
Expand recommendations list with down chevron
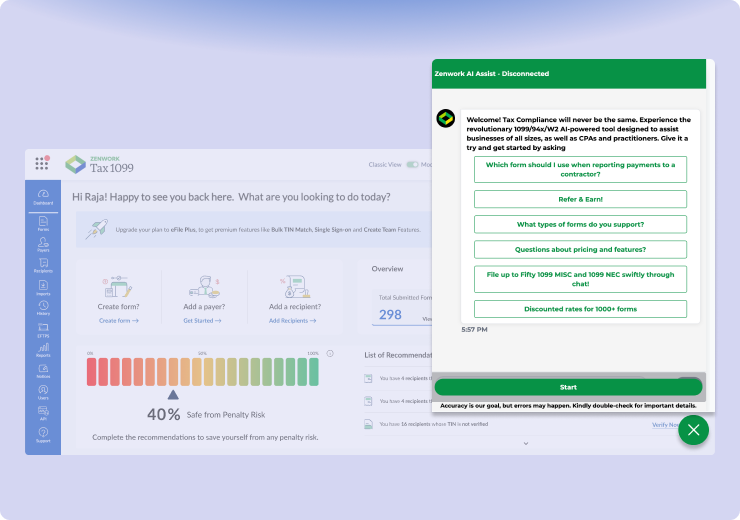(x=526, y=444)
